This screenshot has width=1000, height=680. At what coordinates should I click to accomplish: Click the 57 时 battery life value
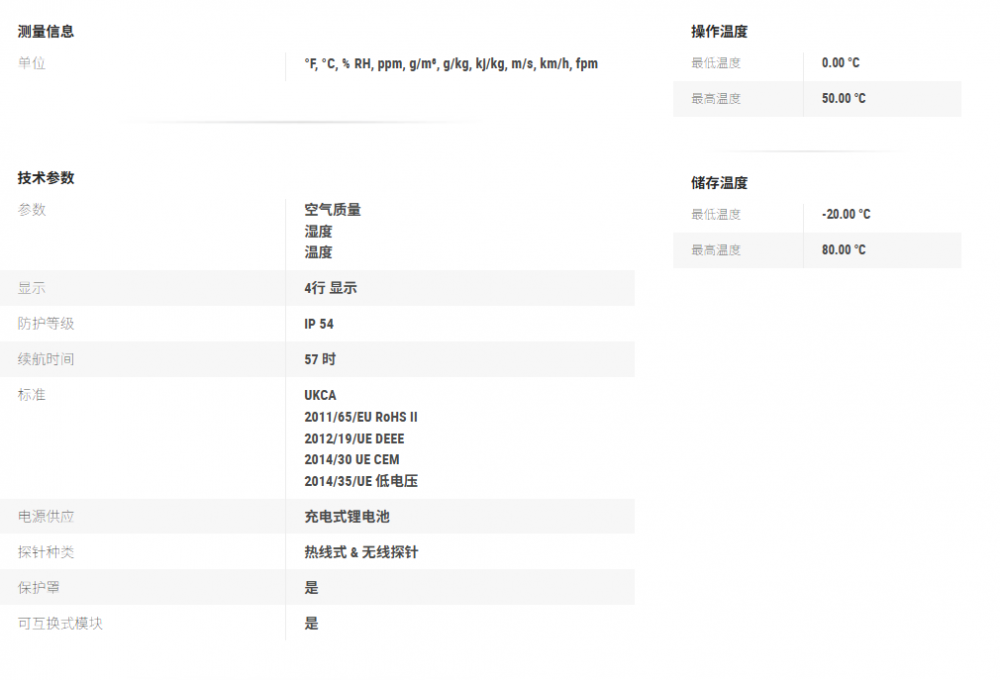pos(320,359)
